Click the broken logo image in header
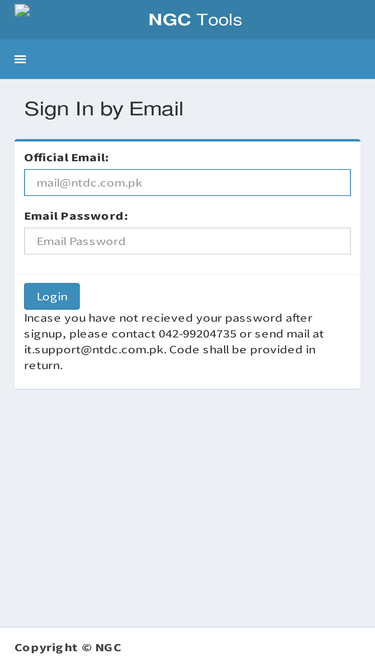 click(x=22, y=11)
